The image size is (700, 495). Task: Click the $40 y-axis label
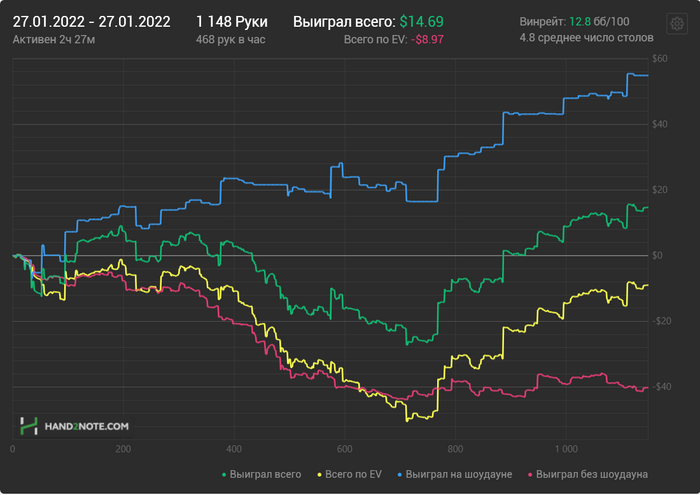click(660, 125)
